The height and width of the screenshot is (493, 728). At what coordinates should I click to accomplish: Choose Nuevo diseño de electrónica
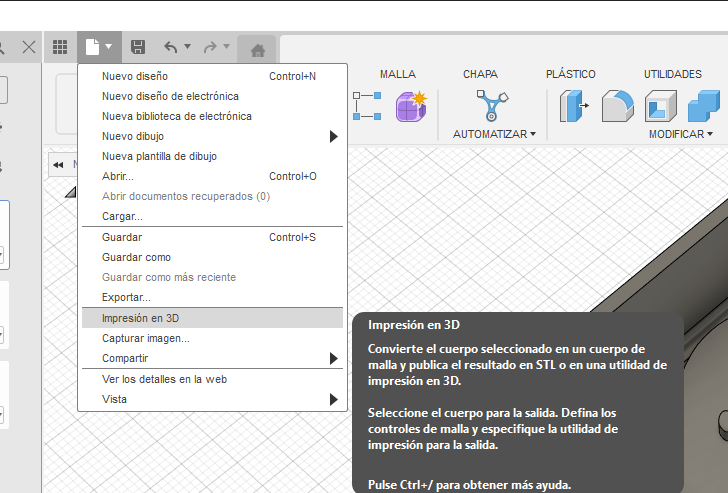point(212,96)
